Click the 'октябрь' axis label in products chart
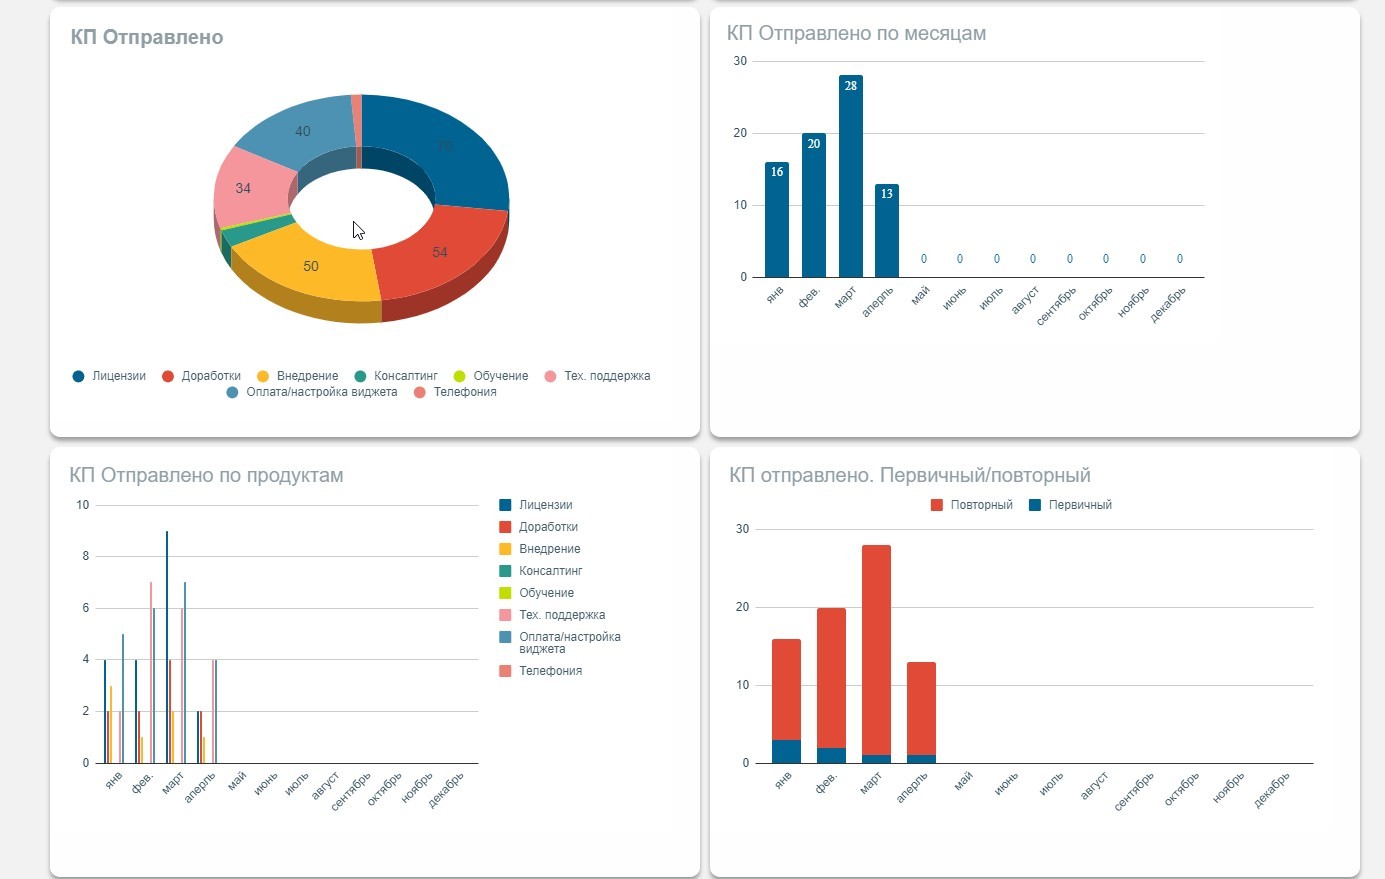The width and height of the screenshot is (1385, 879). click(385, 788)
